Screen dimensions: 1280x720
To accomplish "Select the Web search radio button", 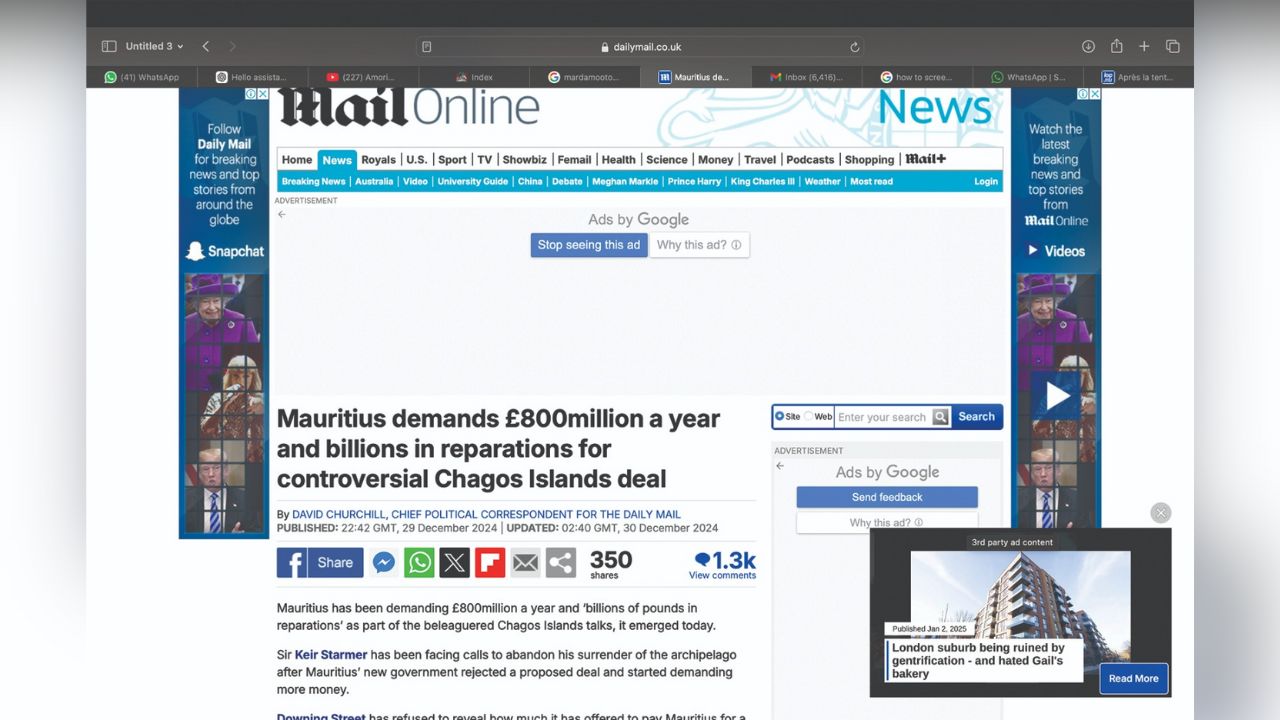I will 809,417.
